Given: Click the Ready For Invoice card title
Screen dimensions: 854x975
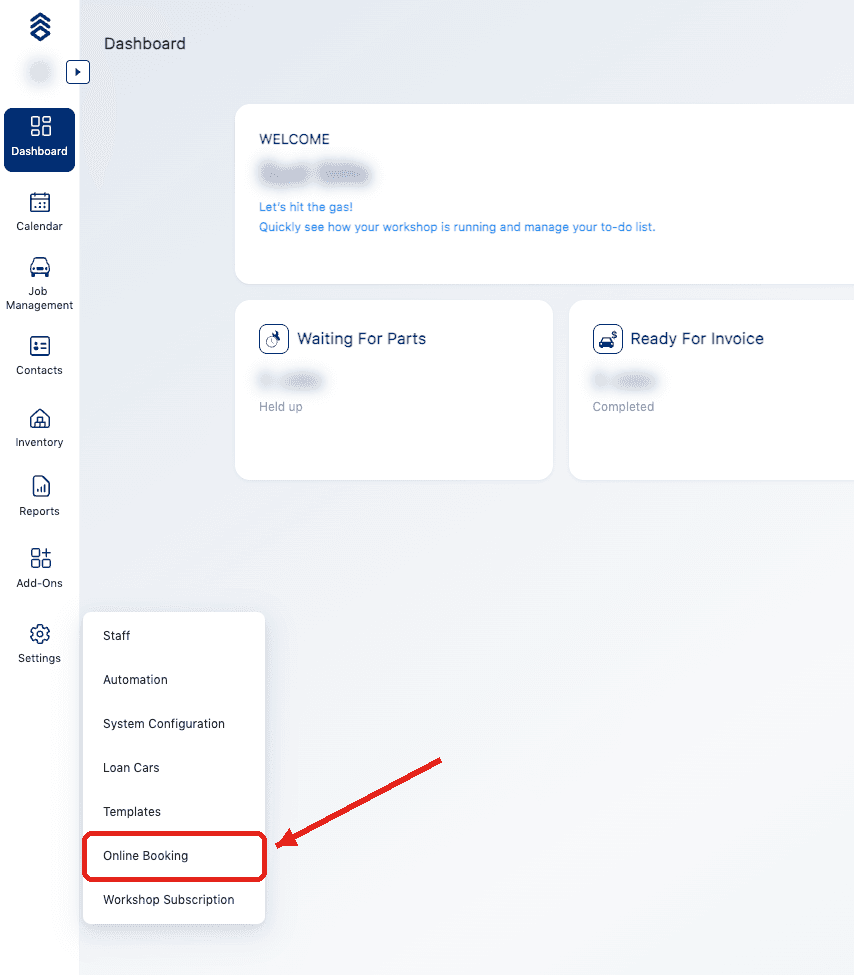Looking at the screenshot, I should click(x=697, y=339).
